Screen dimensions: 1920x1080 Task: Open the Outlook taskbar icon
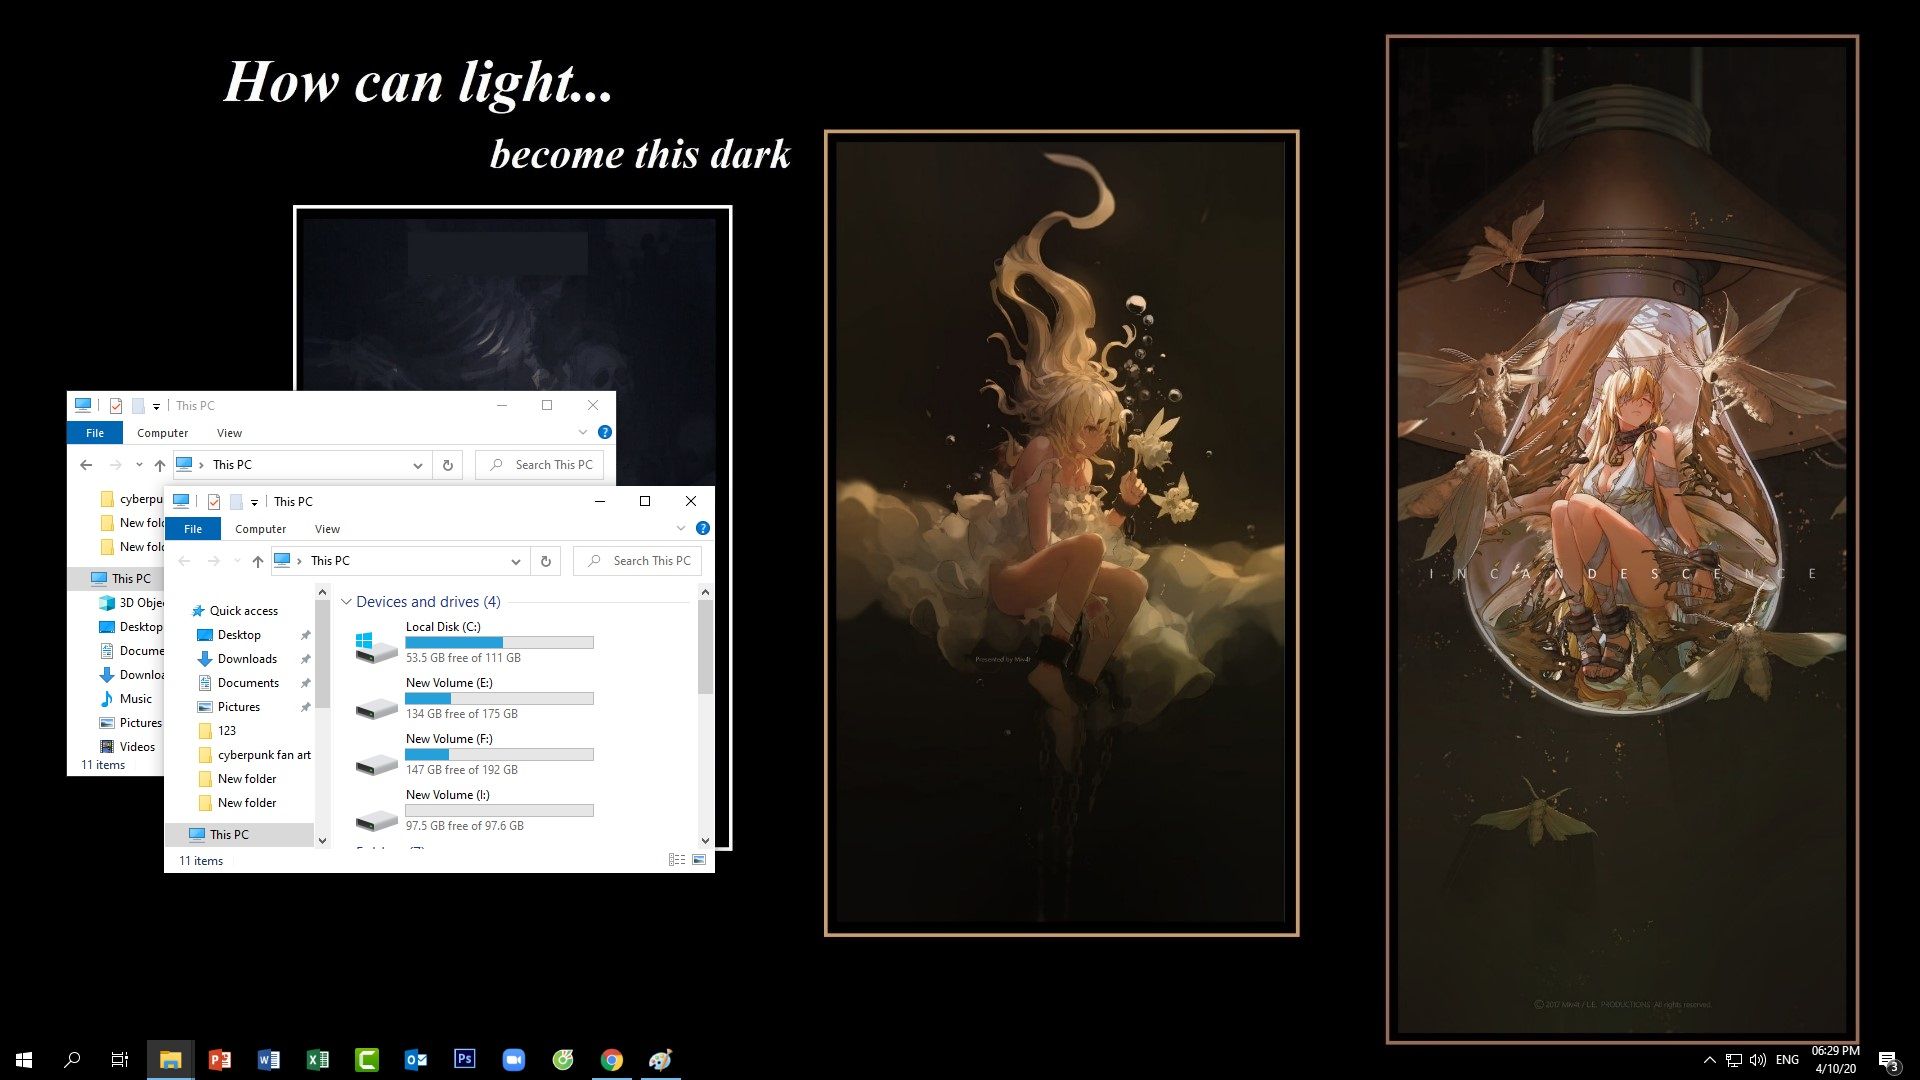pos(416,1059)
